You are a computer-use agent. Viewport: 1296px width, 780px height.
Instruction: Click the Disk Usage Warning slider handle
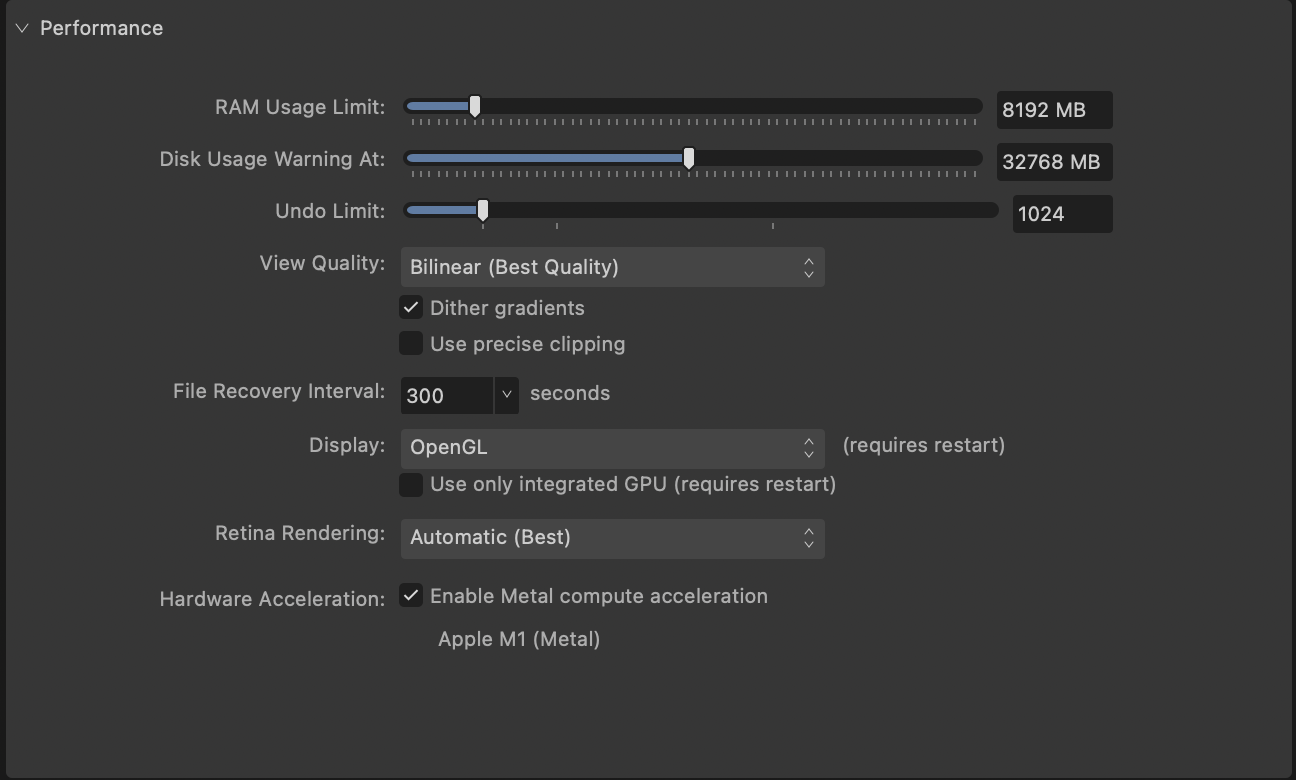(x=689, y=157)
